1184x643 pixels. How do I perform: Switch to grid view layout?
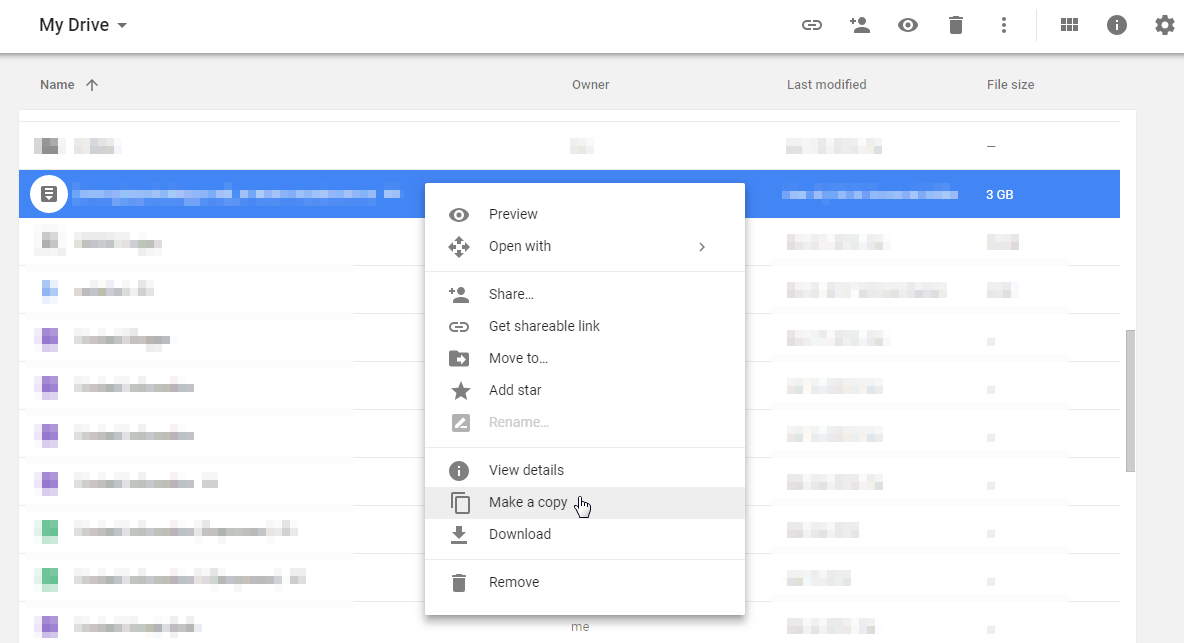click(1069, 25)
